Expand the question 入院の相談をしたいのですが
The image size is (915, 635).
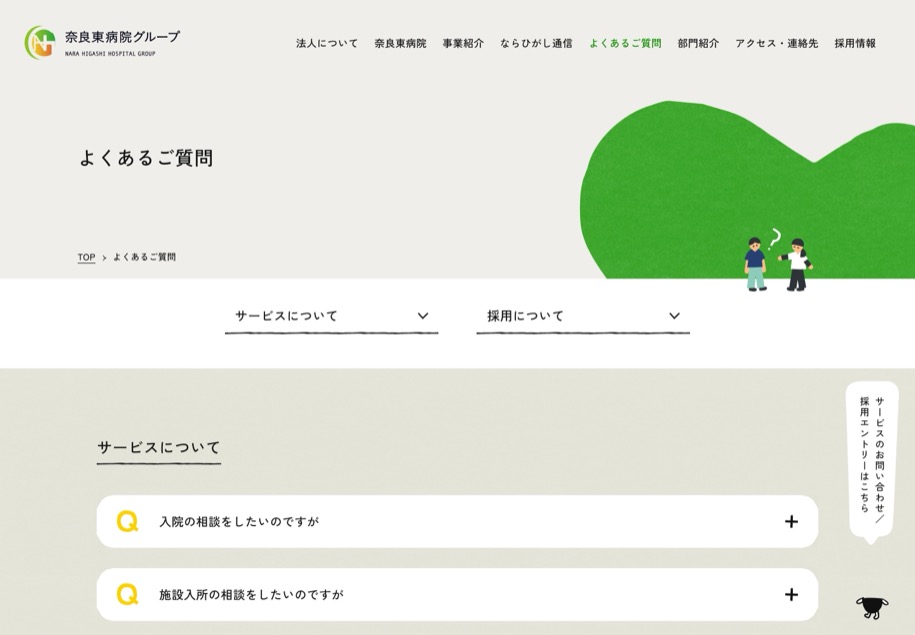click(457, 521)
